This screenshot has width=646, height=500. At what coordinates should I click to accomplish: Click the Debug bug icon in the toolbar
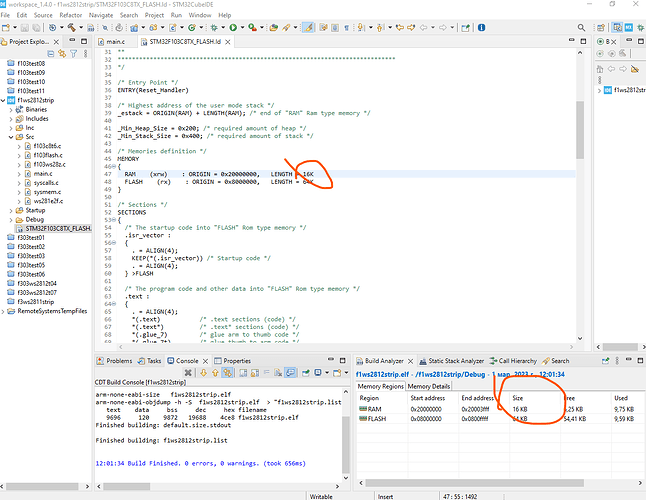tap(214, 28)
